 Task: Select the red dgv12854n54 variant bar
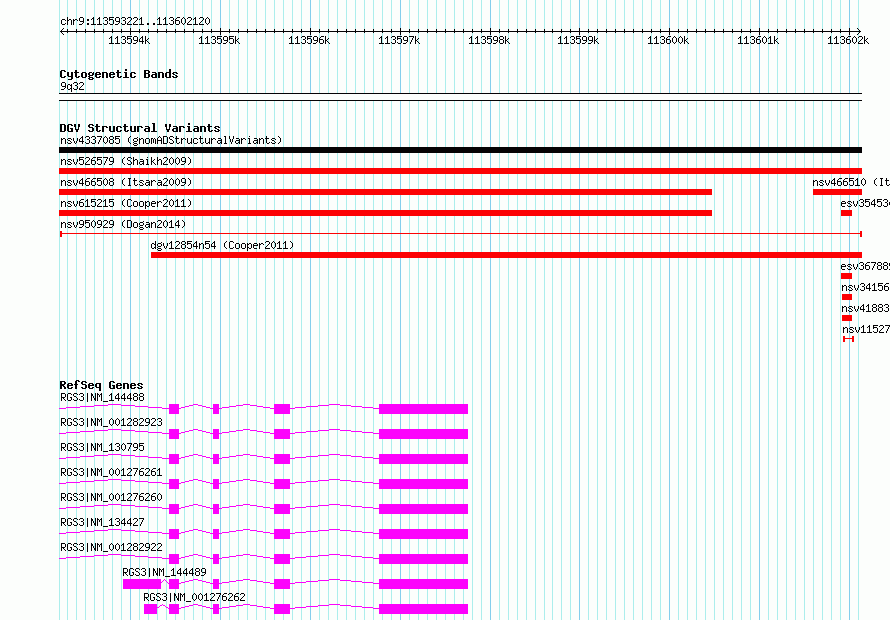[506, 255]
